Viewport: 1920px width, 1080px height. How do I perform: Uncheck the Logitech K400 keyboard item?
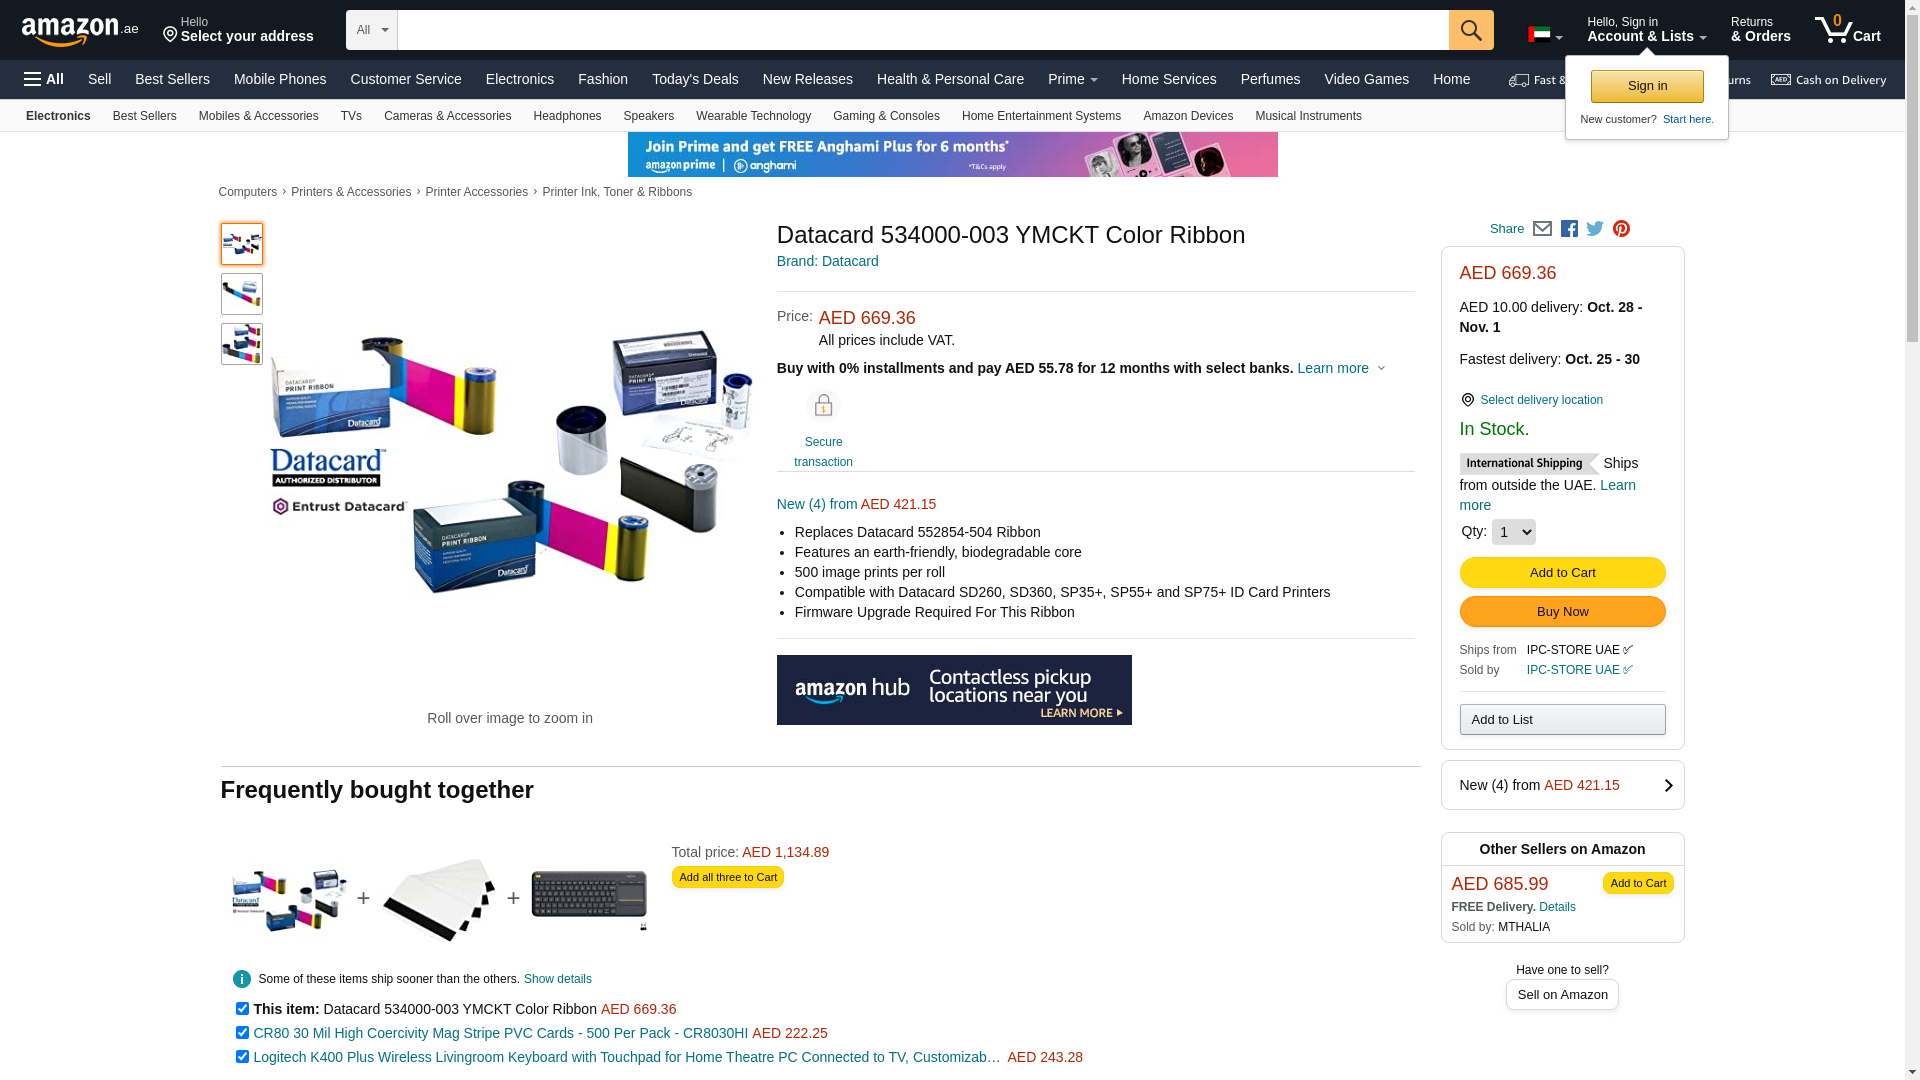[x=242, y=1057]
